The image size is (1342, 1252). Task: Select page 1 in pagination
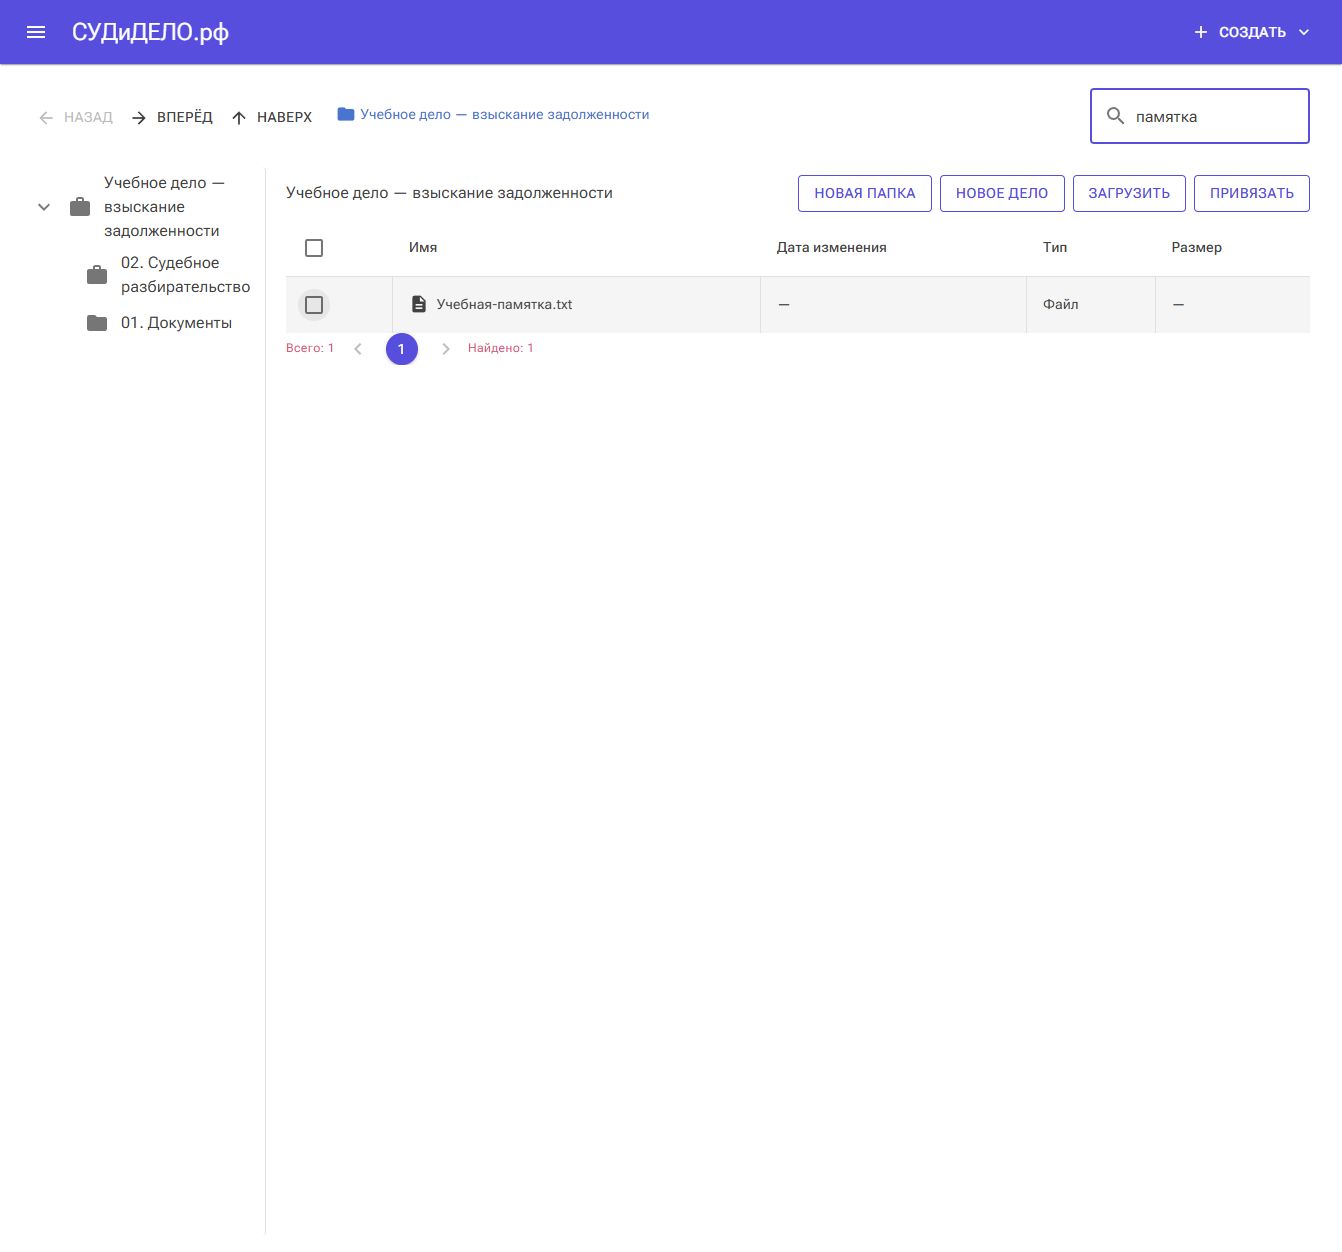coord(402,349)
